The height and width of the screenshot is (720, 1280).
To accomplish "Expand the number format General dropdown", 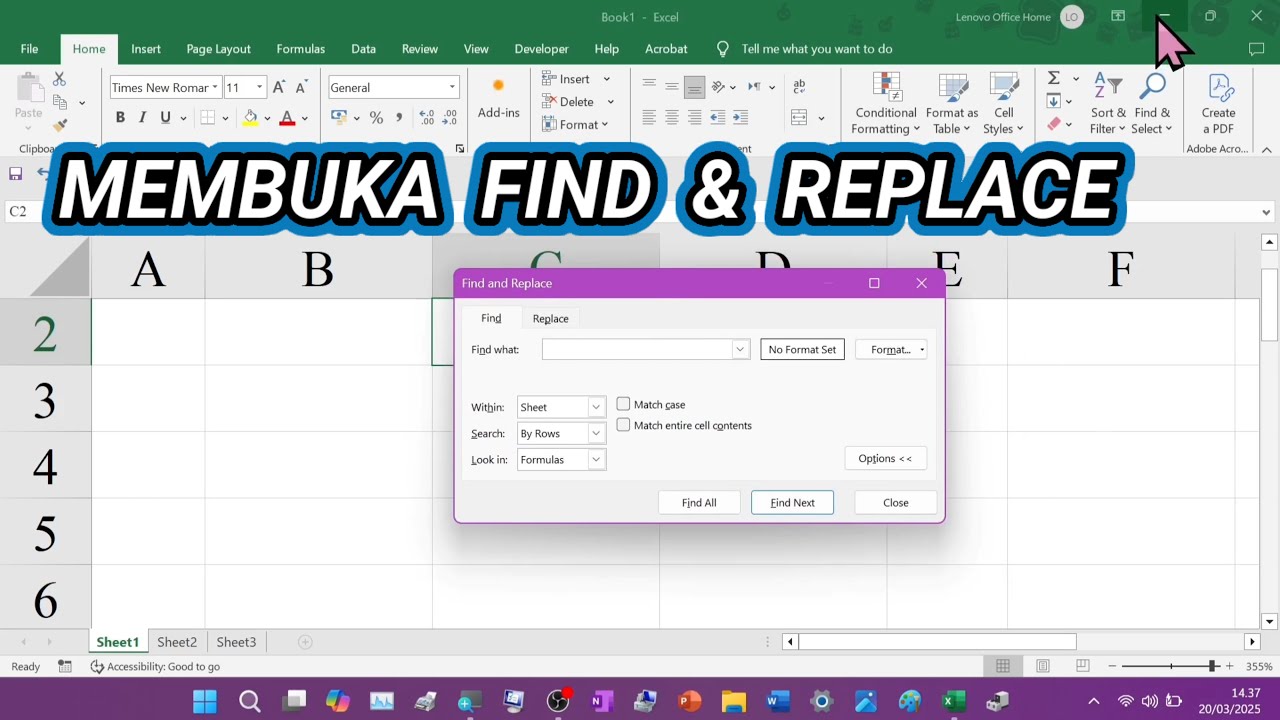I will pos(452,87).
